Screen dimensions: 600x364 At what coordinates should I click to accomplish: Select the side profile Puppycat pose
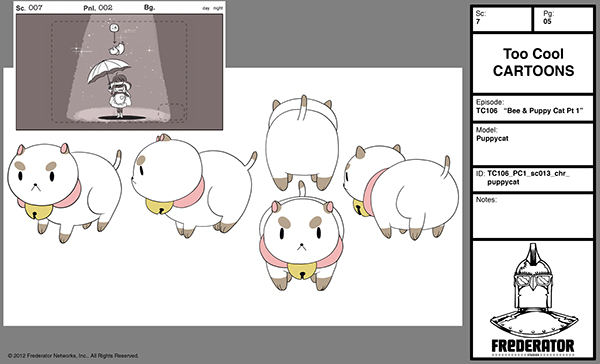click(x=194, y=186)
